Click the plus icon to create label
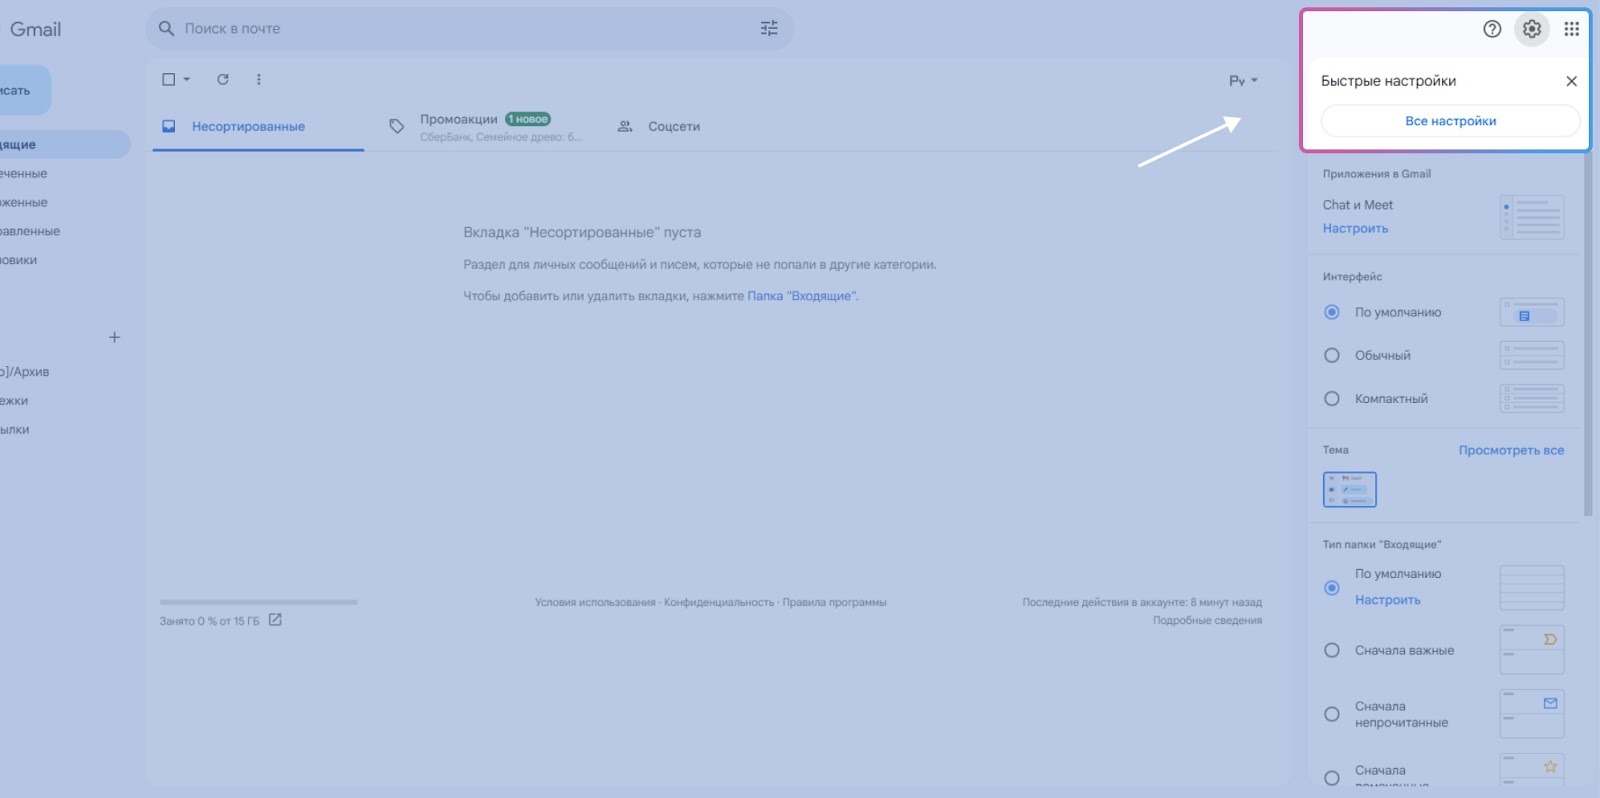 [x=114, y=337]
